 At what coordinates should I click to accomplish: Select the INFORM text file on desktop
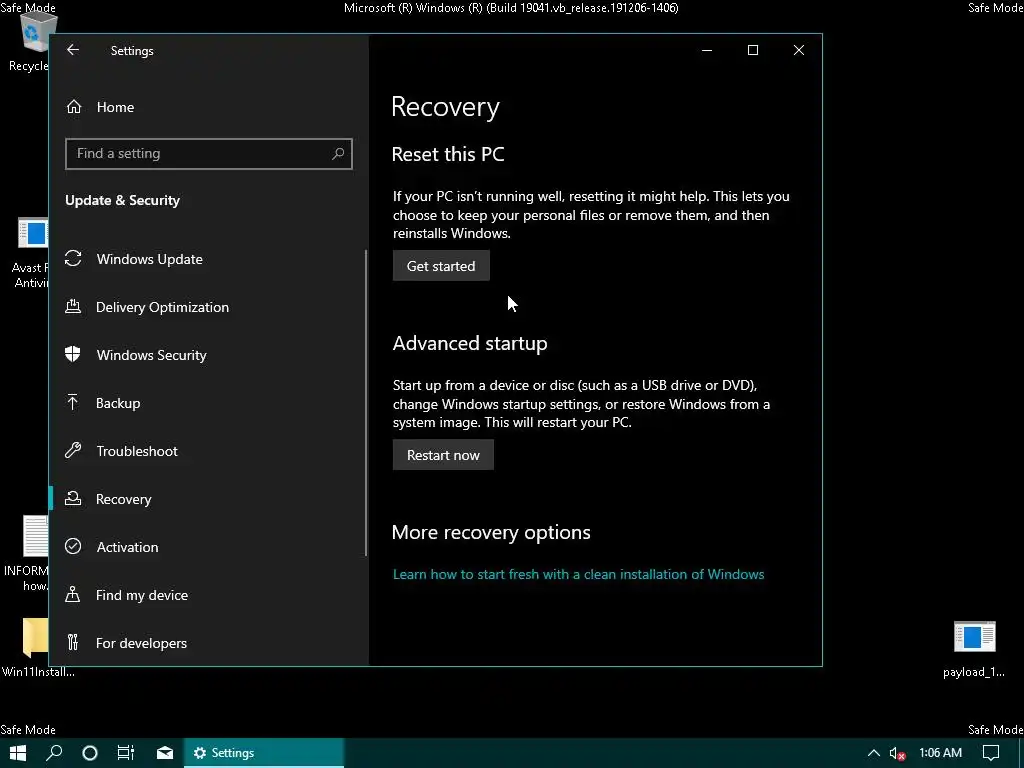[x=27, y=554]
